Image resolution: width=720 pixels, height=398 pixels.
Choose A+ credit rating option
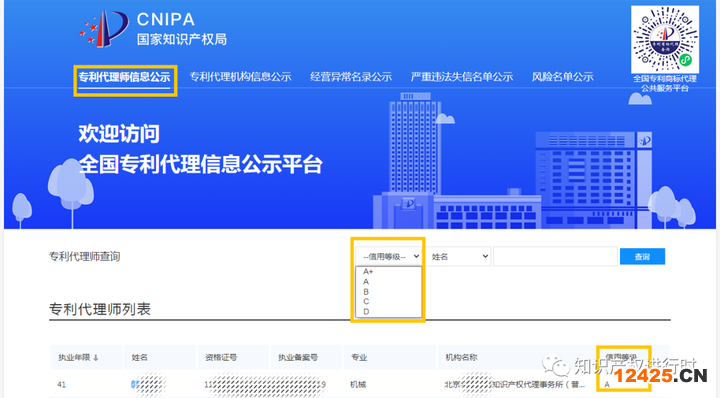pos(368,272)
